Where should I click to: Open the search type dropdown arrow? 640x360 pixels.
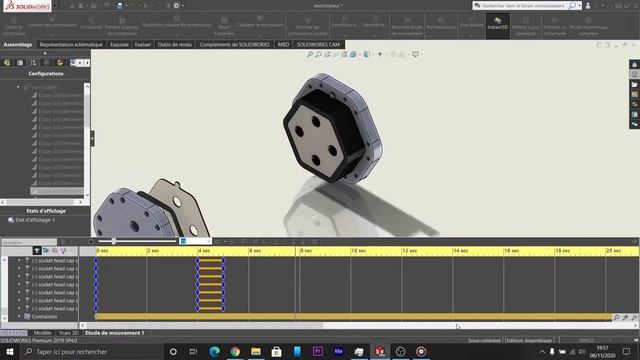[579, 6]
